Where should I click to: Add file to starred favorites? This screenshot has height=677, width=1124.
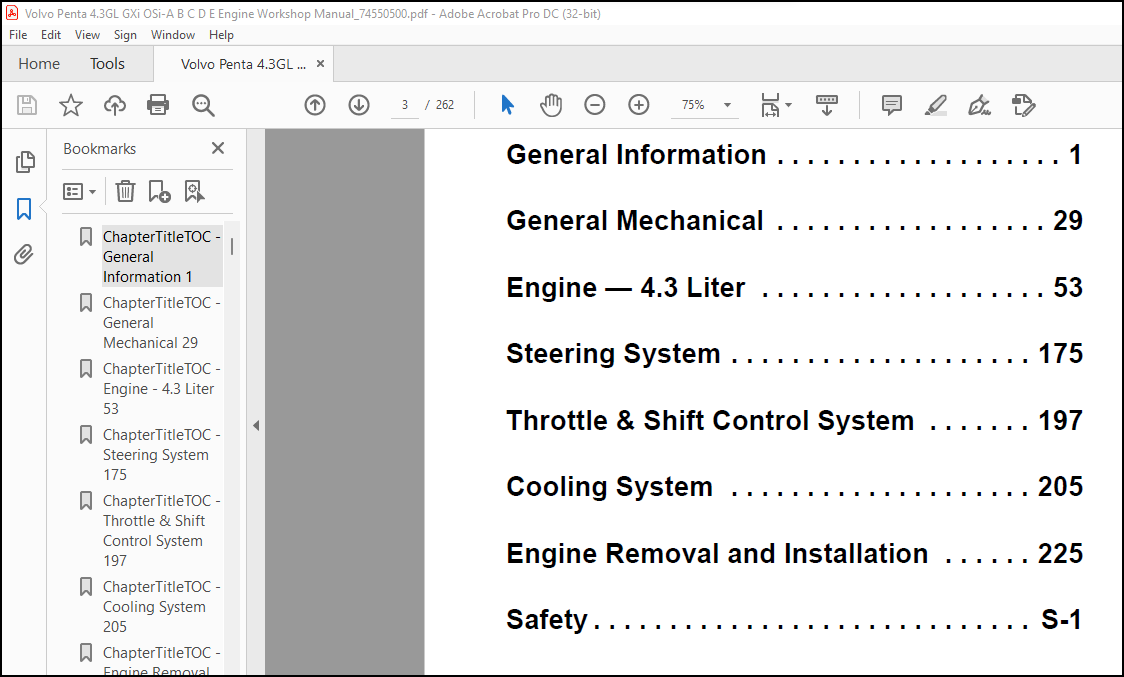[x=70, y=105]
